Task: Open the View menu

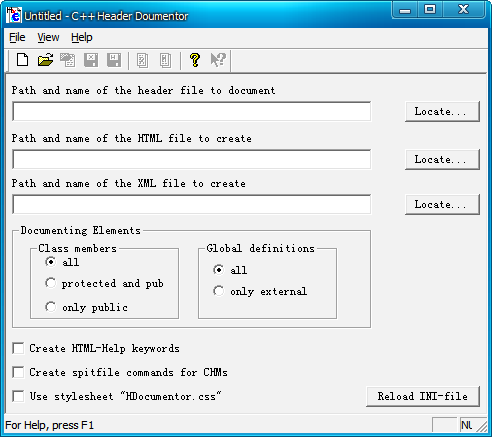Action: [x=48, y=37]
